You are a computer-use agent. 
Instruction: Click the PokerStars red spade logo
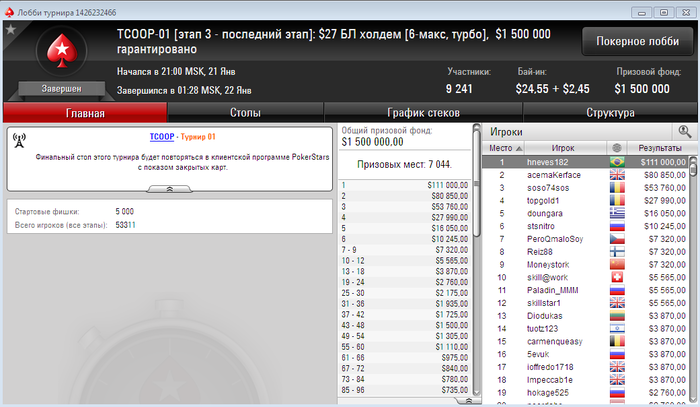click(x=62, y=50)
